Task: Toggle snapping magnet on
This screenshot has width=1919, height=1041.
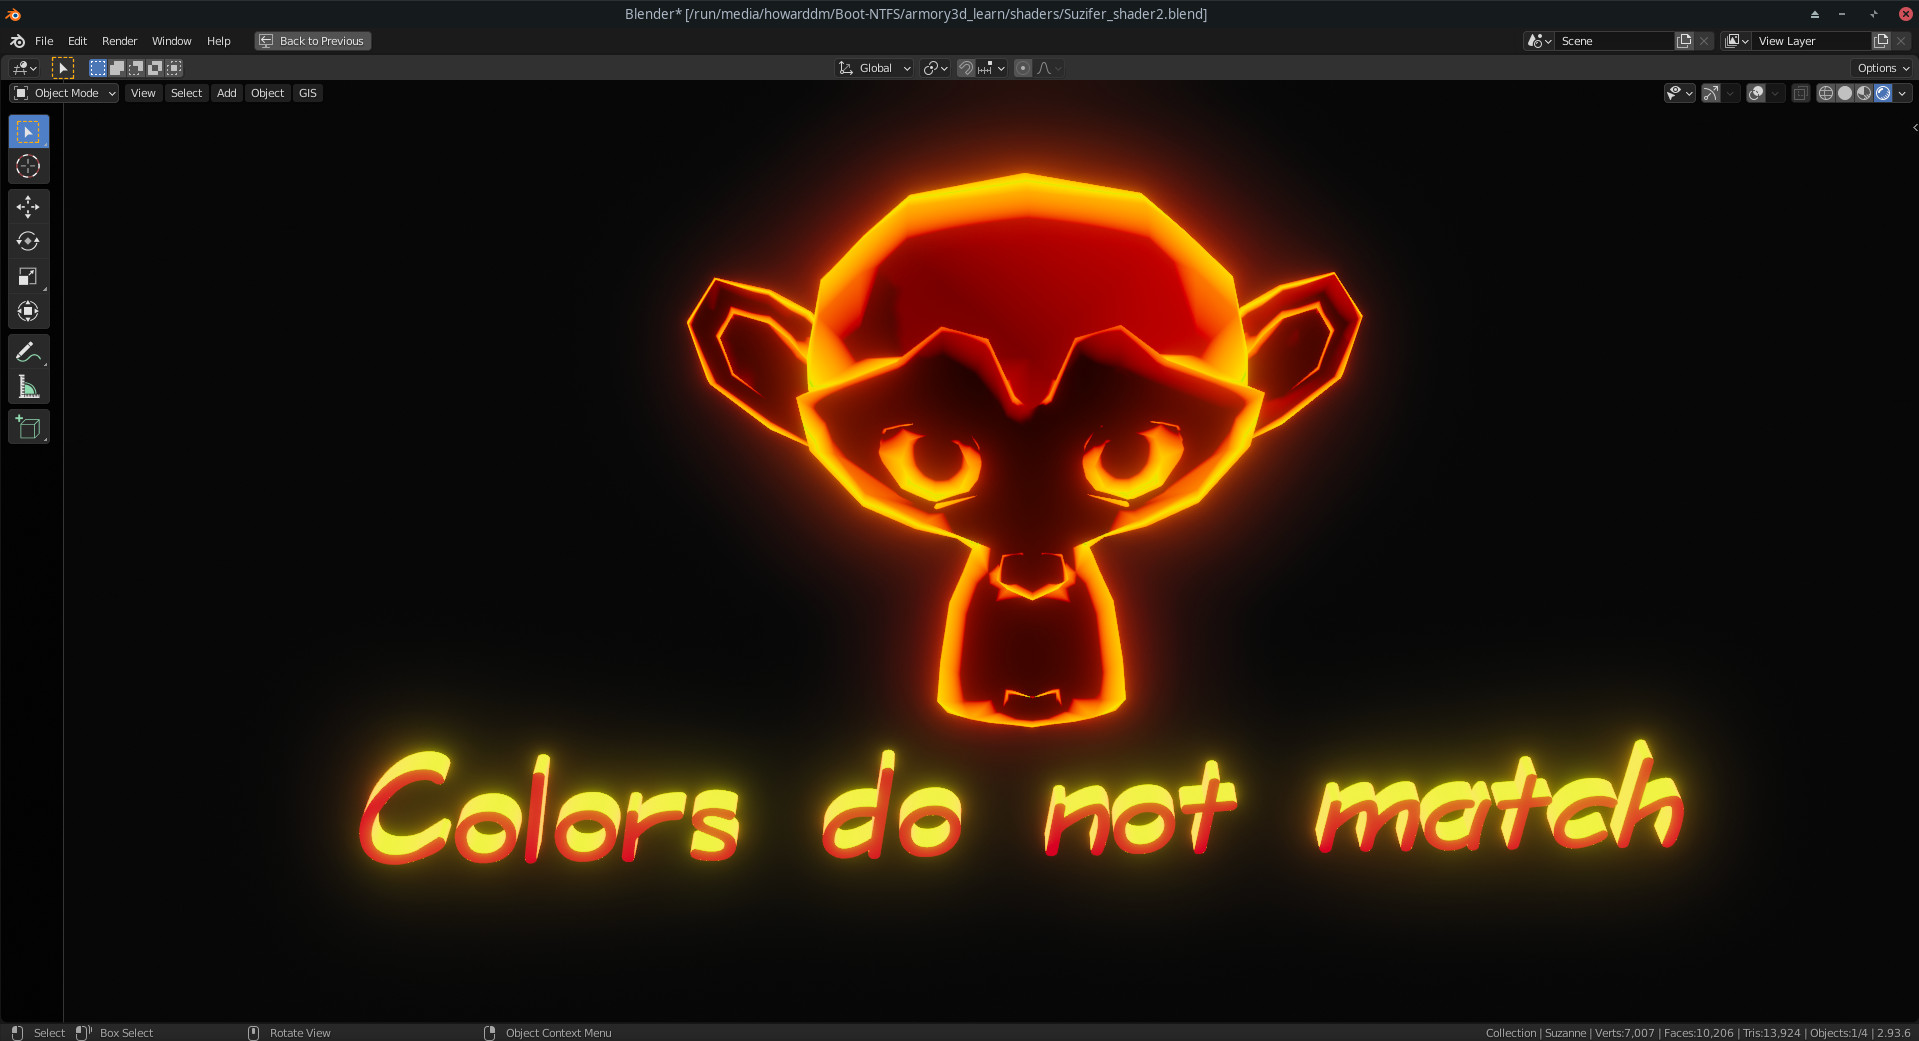Action: [966, 68]
